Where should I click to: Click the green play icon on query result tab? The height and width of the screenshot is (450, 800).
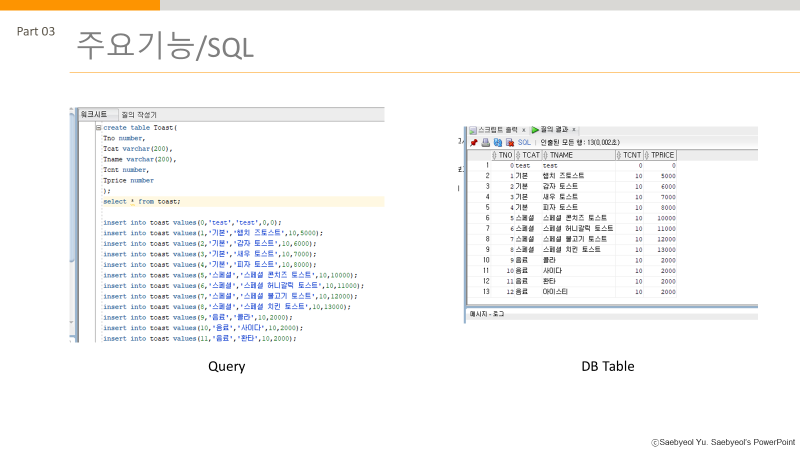pos(535,130)
